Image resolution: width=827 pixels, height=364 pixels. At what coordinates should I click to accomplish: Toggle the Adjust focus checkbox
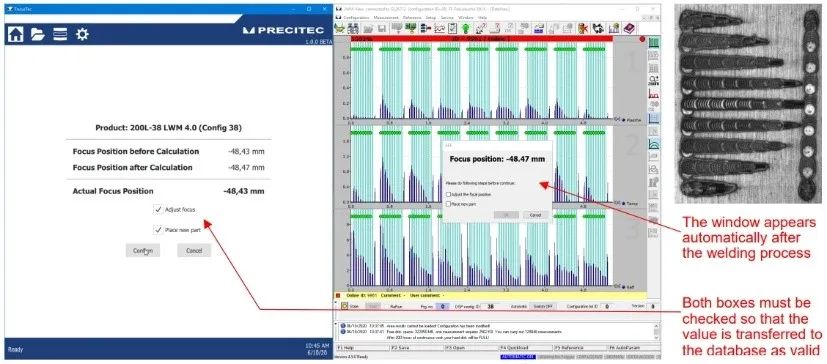[x=158, y=209]
